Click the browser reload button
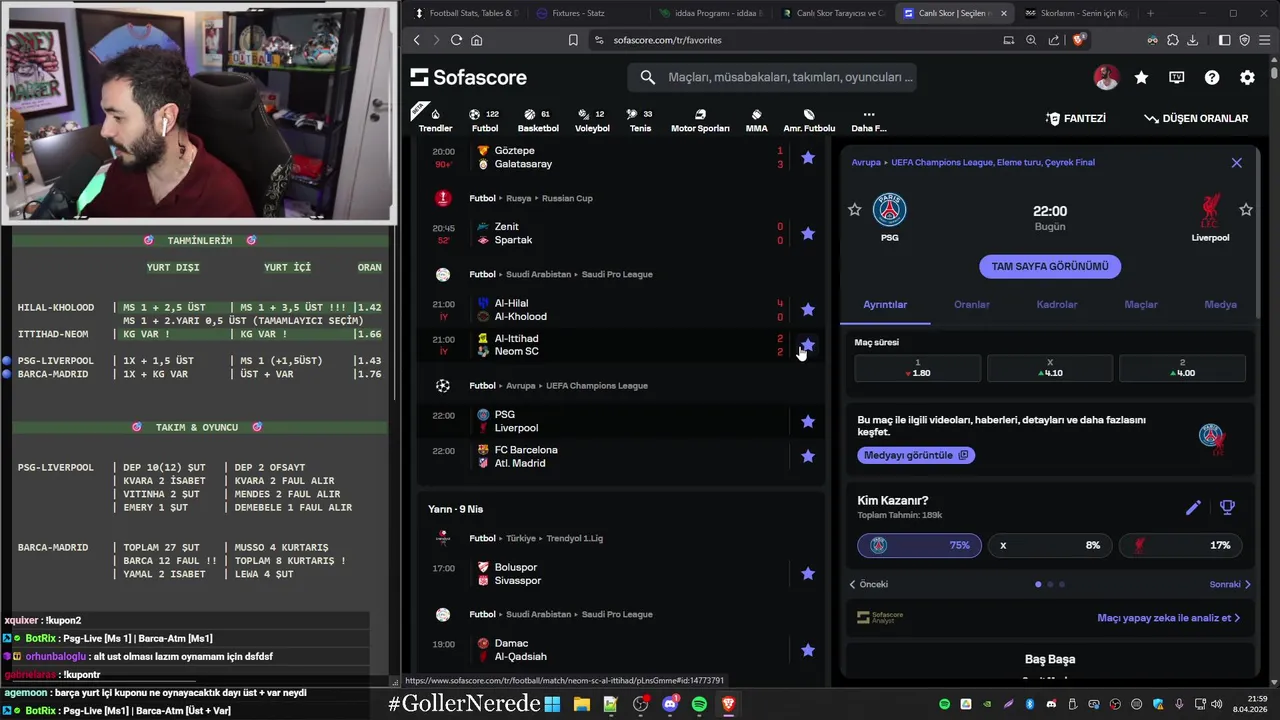1280x720 pixels. [x=456, y=40]
